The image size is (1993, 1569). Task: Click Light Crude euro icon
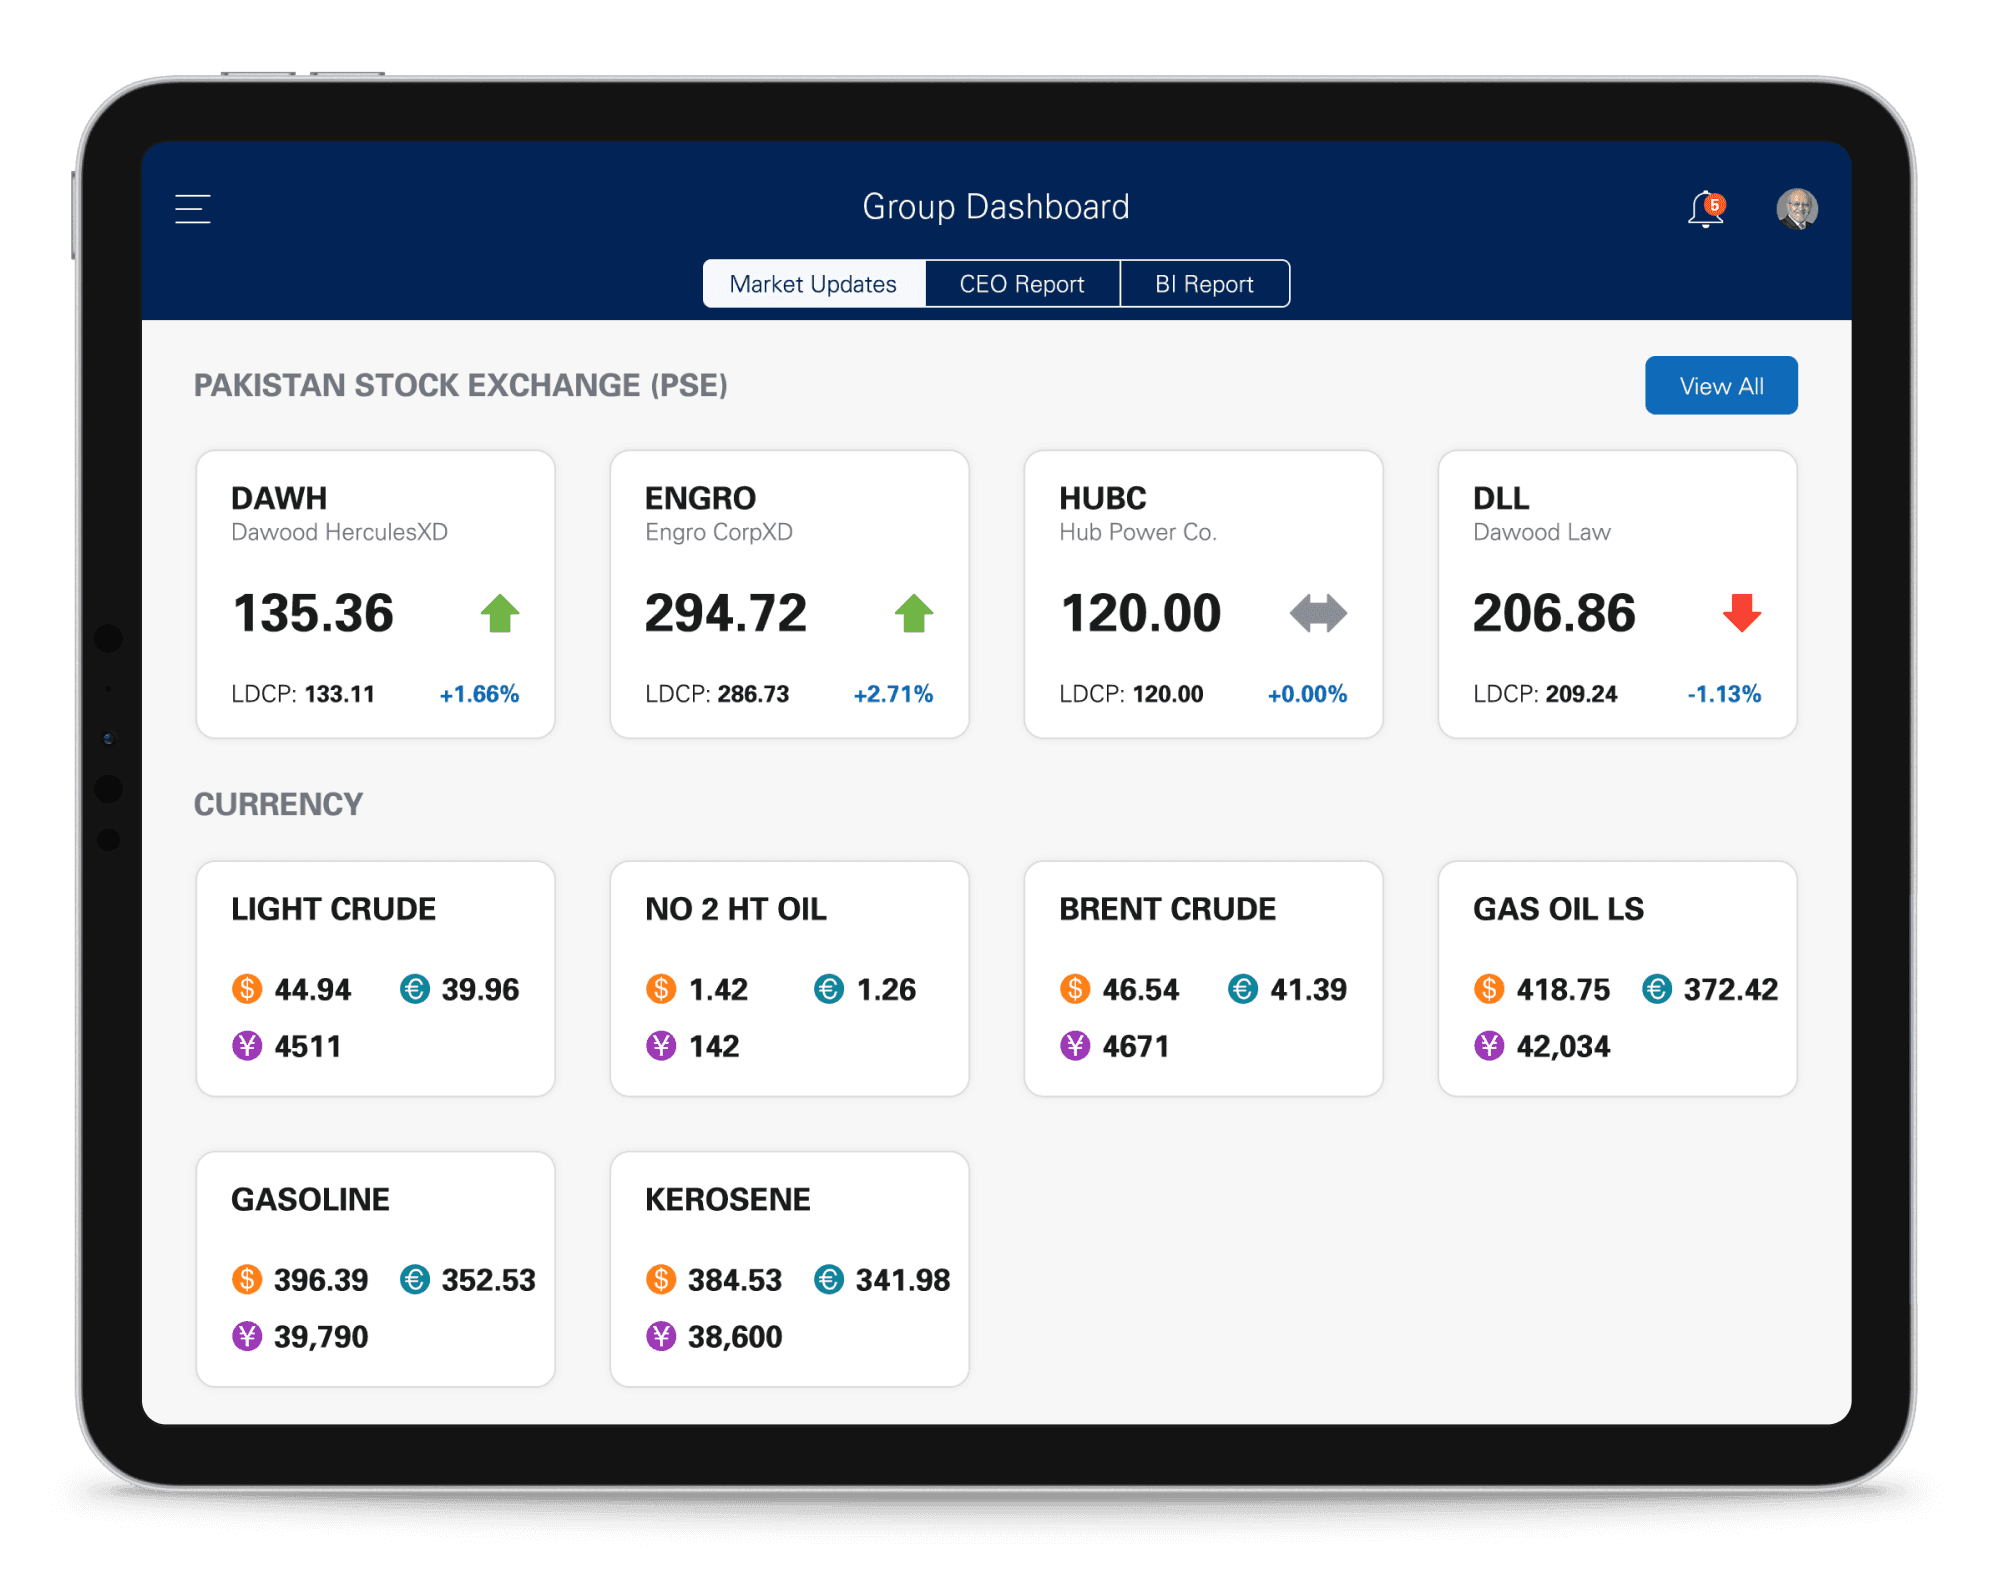[415, 989]
